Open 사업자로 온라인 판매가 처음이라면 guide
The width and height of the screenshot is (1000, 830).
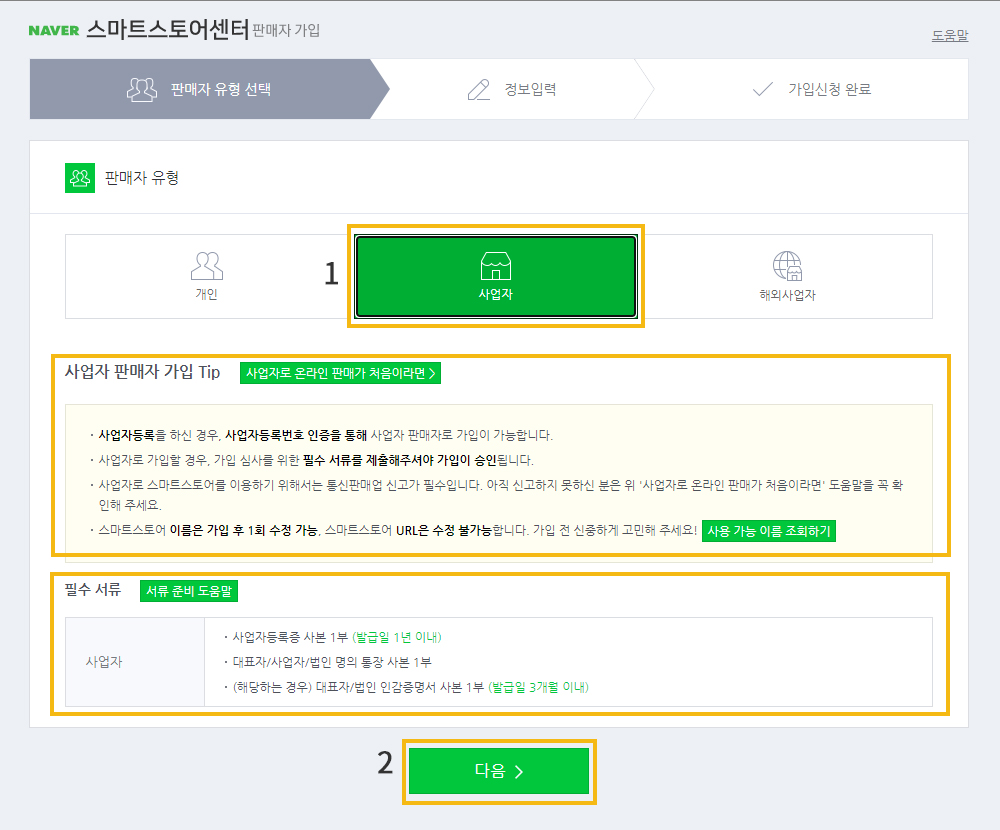pyautogui.click(x=340, y=373)
